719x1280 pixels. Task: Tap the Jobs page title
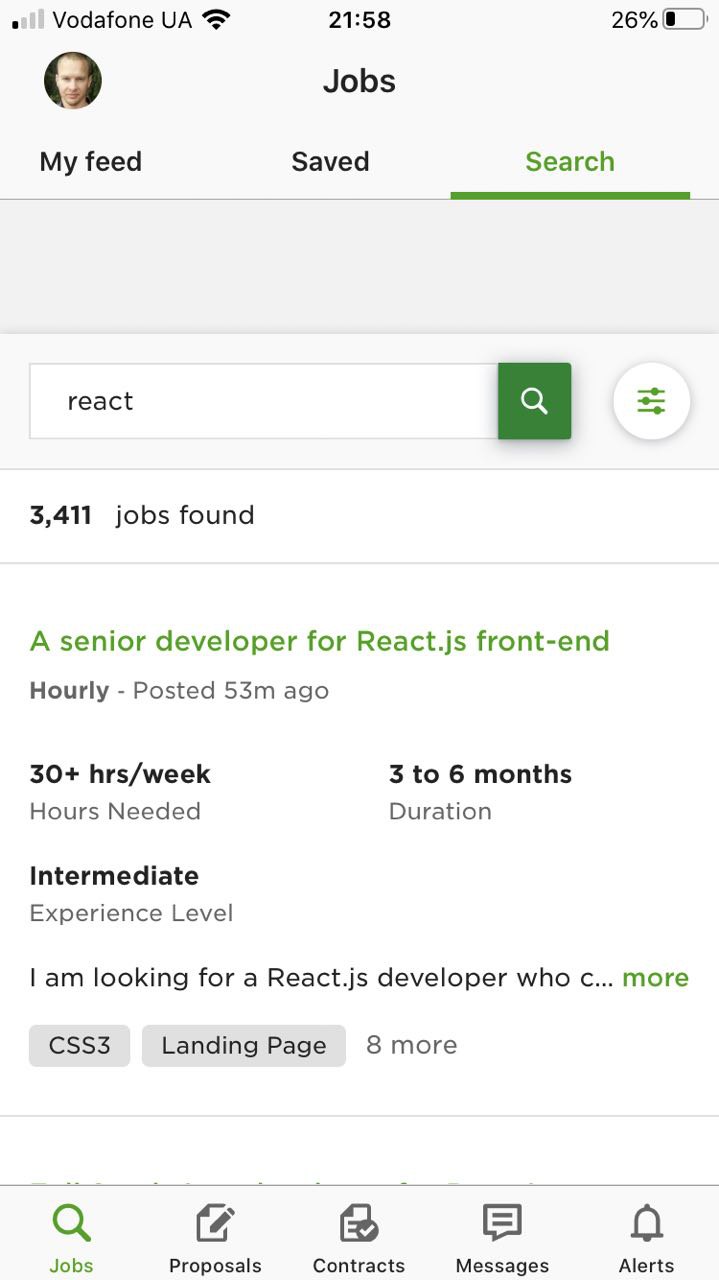[359, 81]
